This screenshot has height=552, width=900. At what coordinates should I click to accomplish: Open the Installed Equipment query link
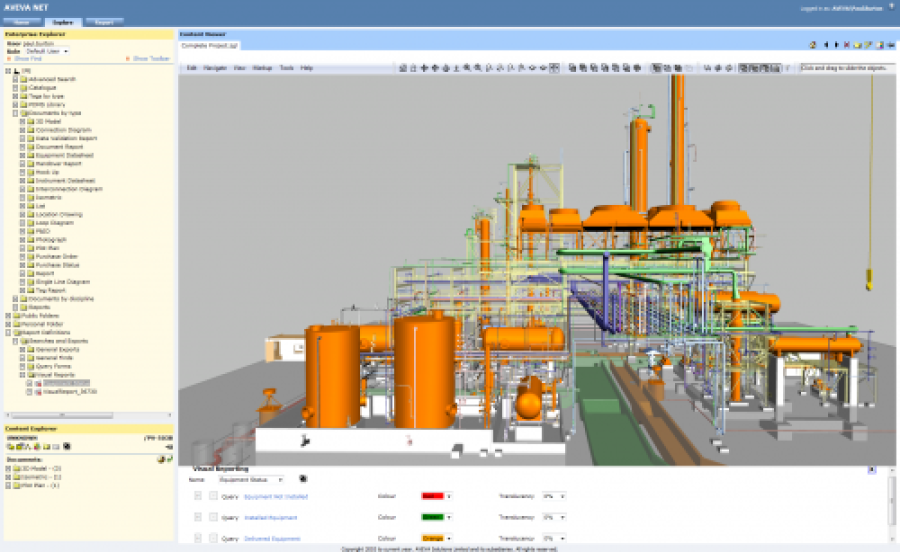click(271, 518)
